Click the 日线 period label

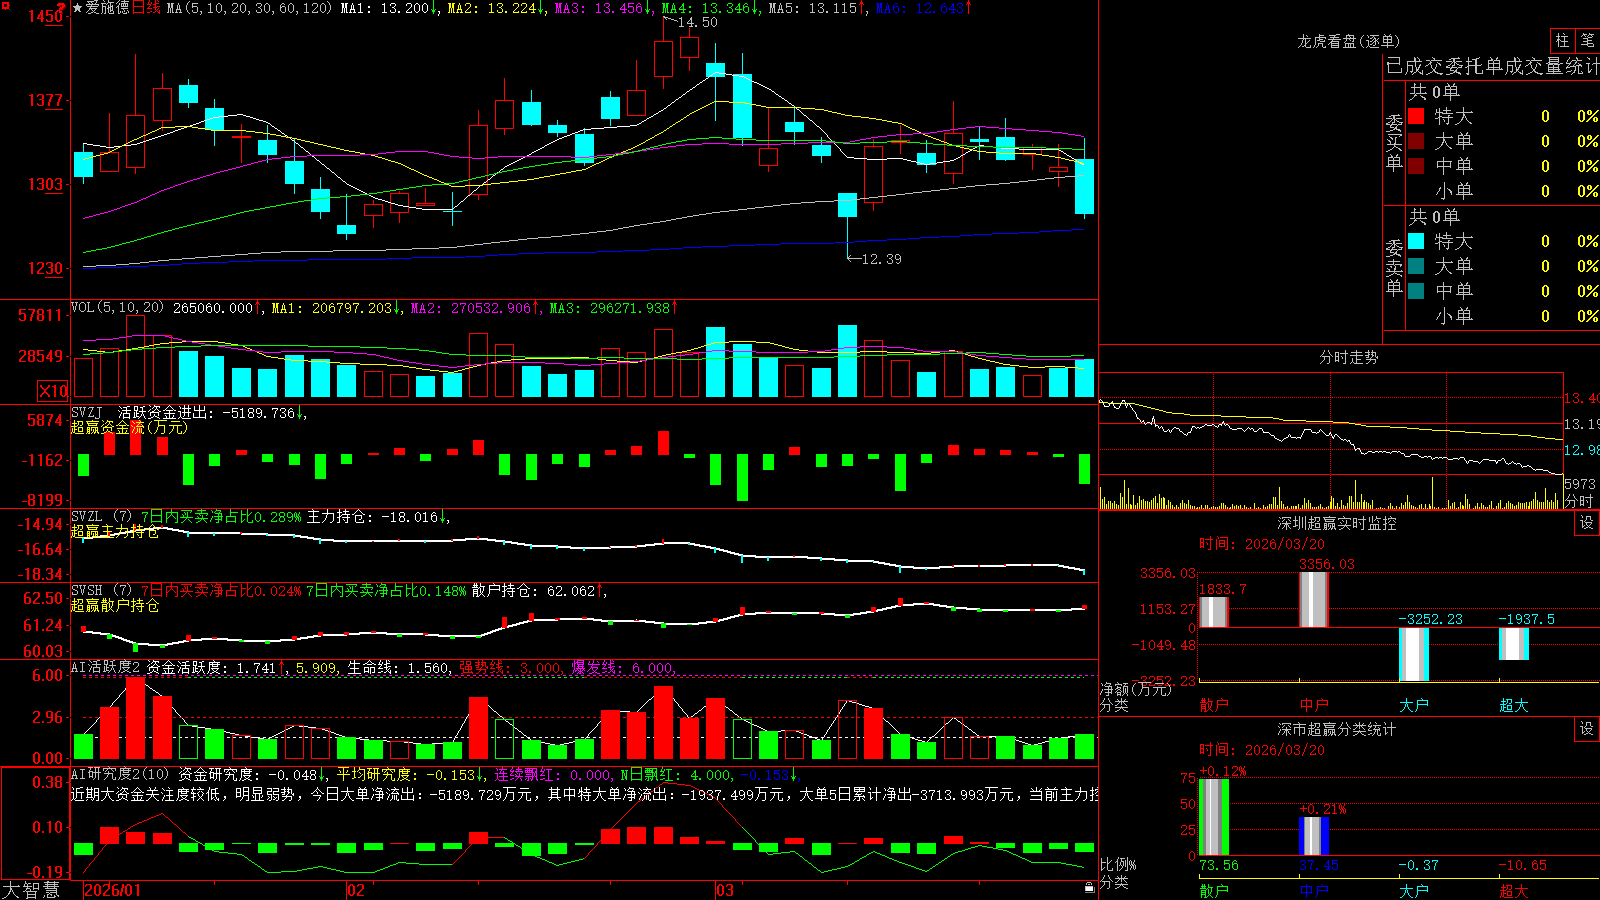pos(146,8)
